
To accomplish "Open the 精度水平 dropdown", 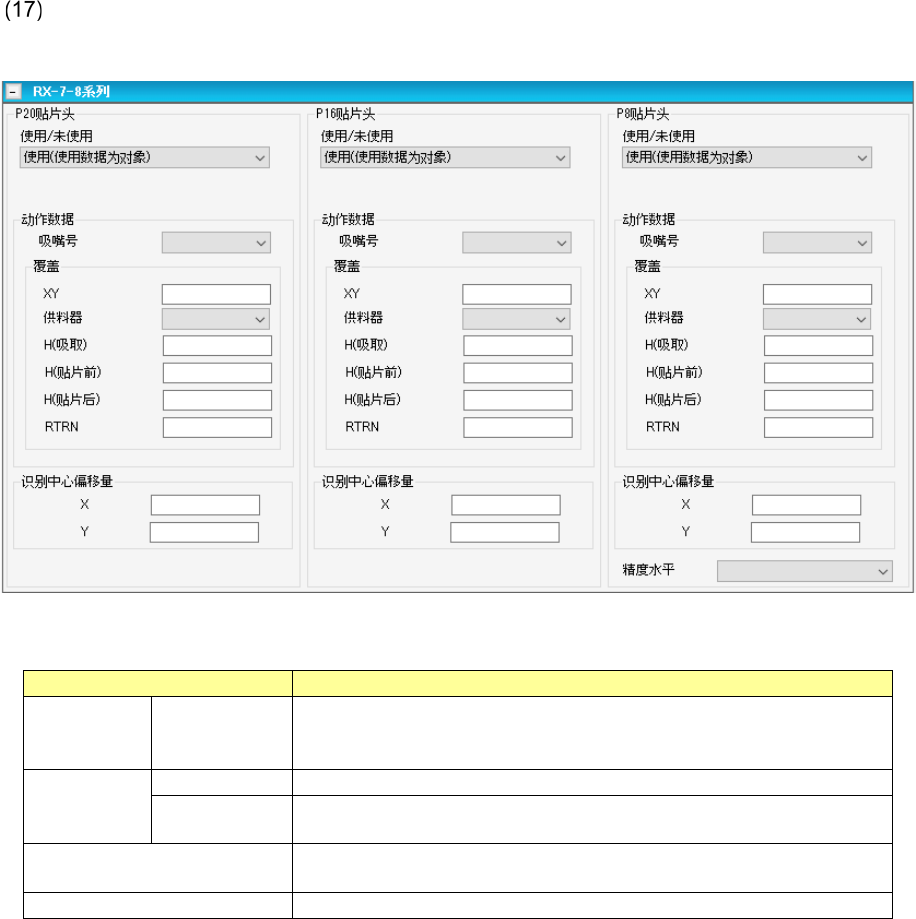I will [805, 571].
